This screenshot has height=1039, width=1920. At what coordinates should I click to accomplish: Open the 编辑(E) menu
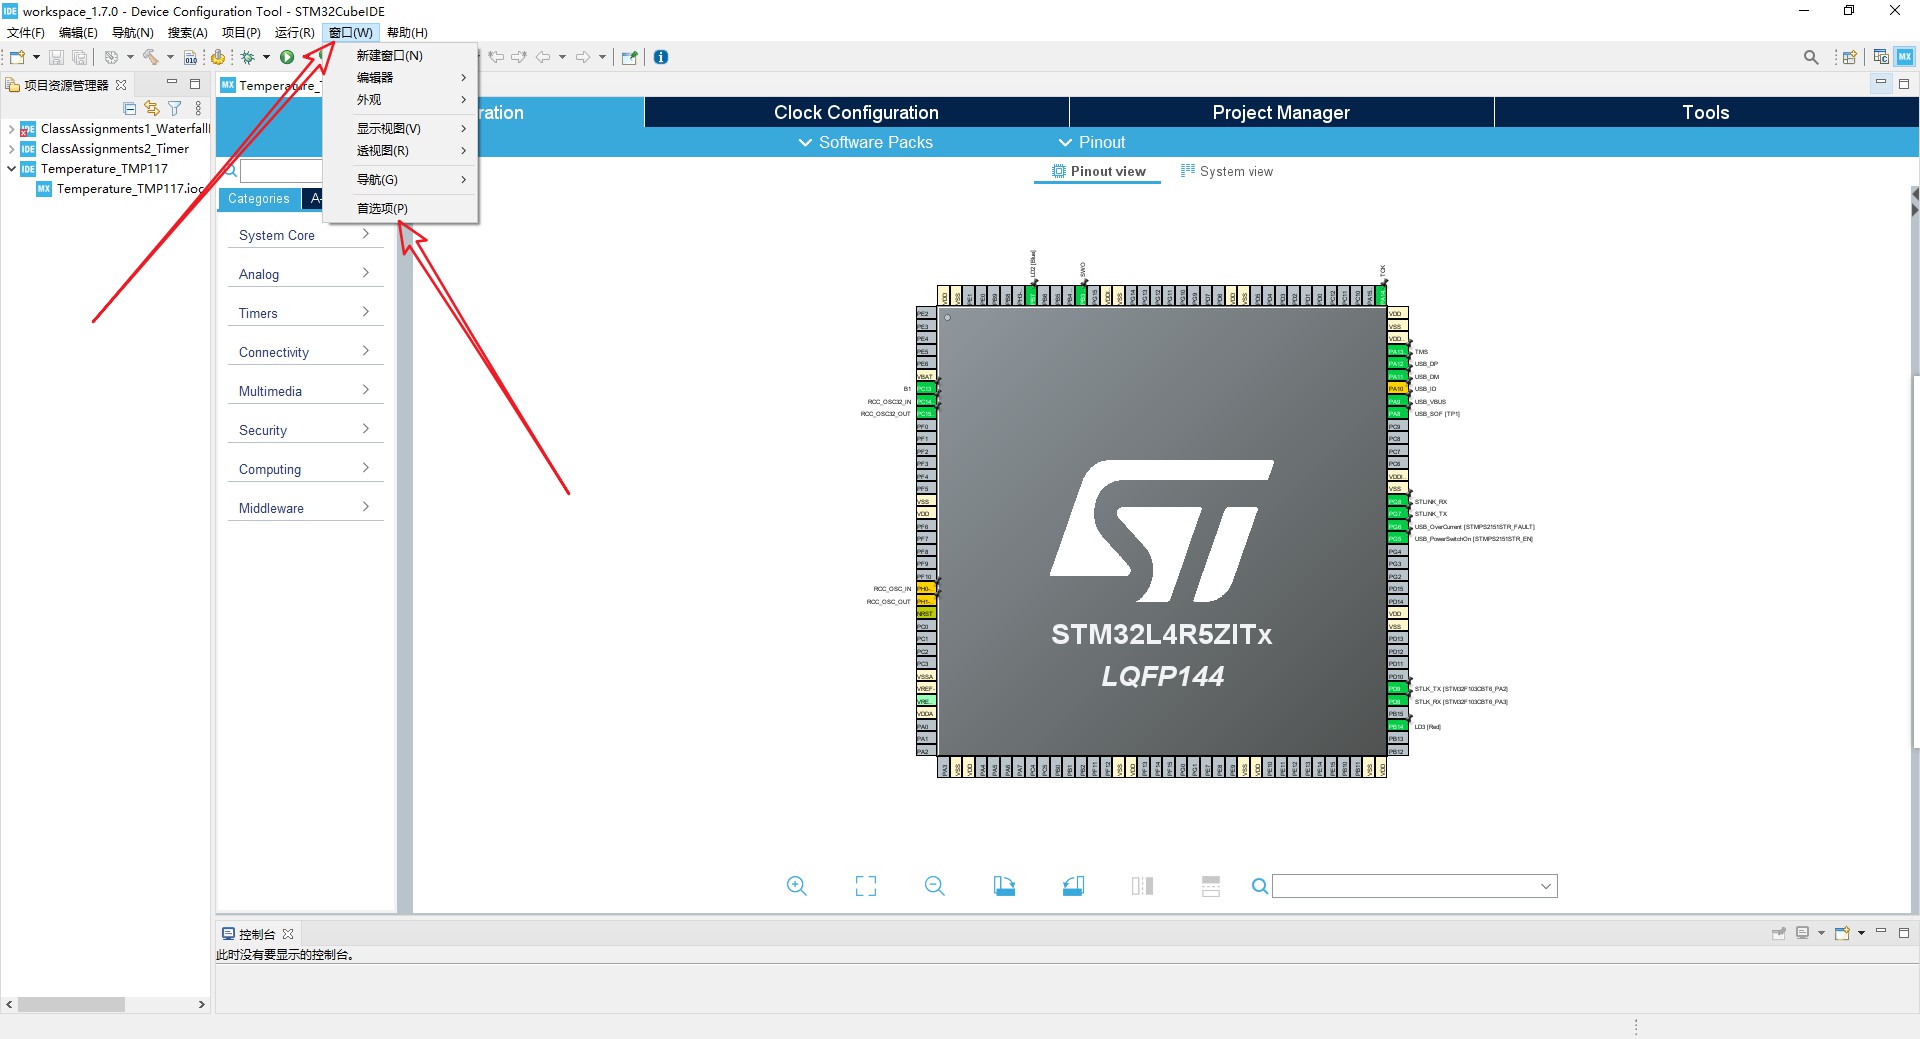tap(78, 33)
